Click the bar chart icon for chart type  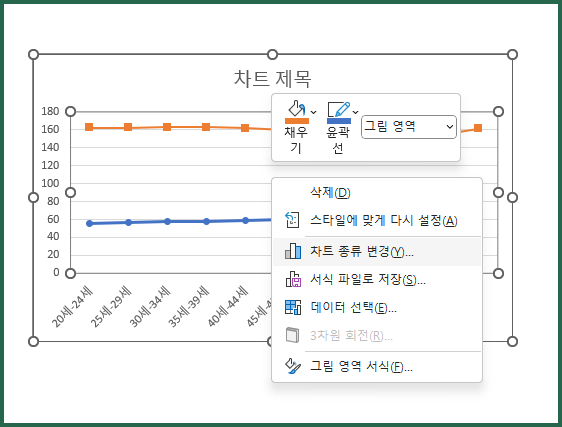pos(293,251)
